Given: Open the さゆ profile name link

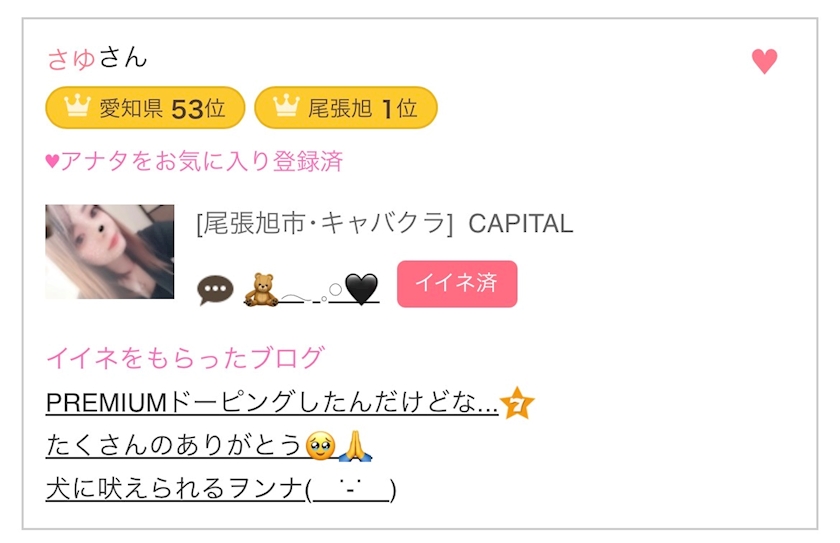Looking at the screenshot, I should pos(72,58).
